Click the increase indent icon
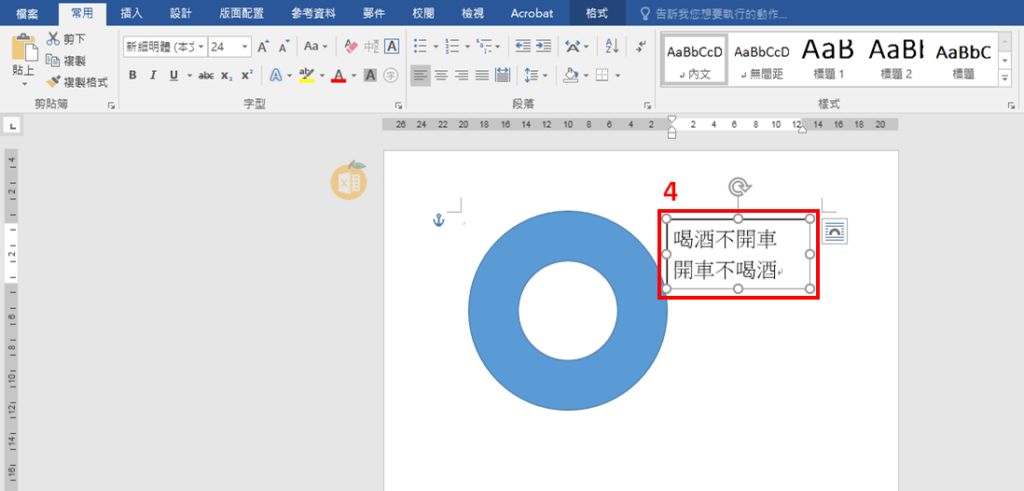 click(543, 46)
